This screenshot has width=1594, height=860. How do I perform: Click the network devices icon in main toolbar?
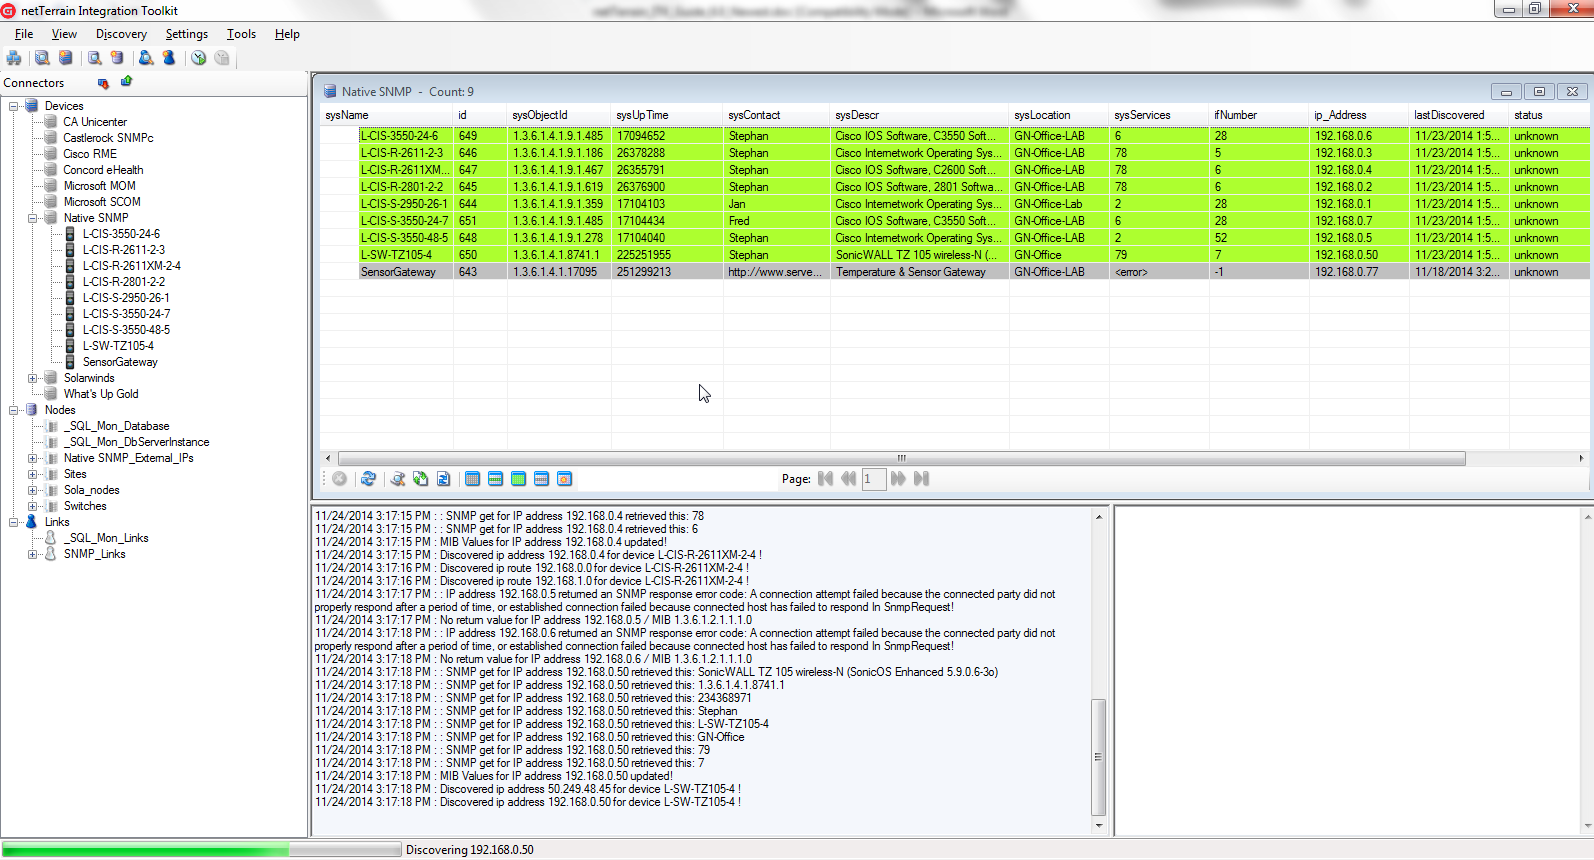click(x=14, y=58)
